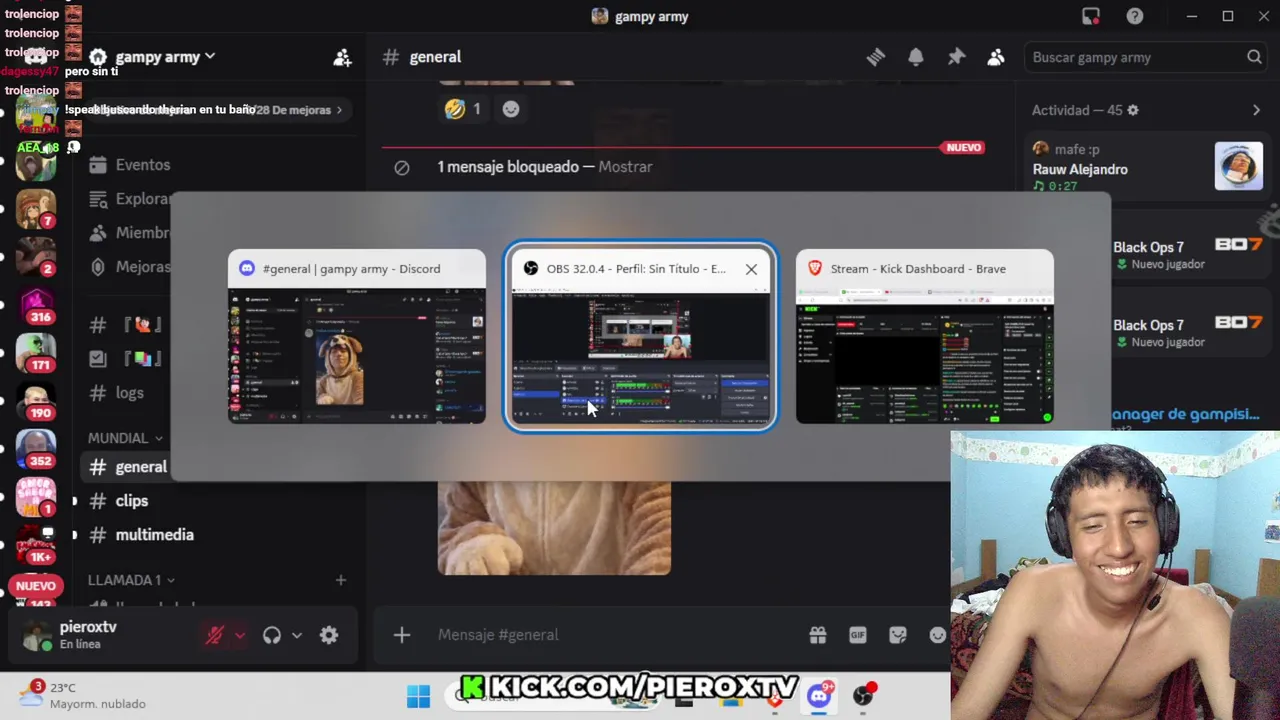The image size is (1280, 720).
Task: Select the logs channel
Action: (x=129, y=393)
